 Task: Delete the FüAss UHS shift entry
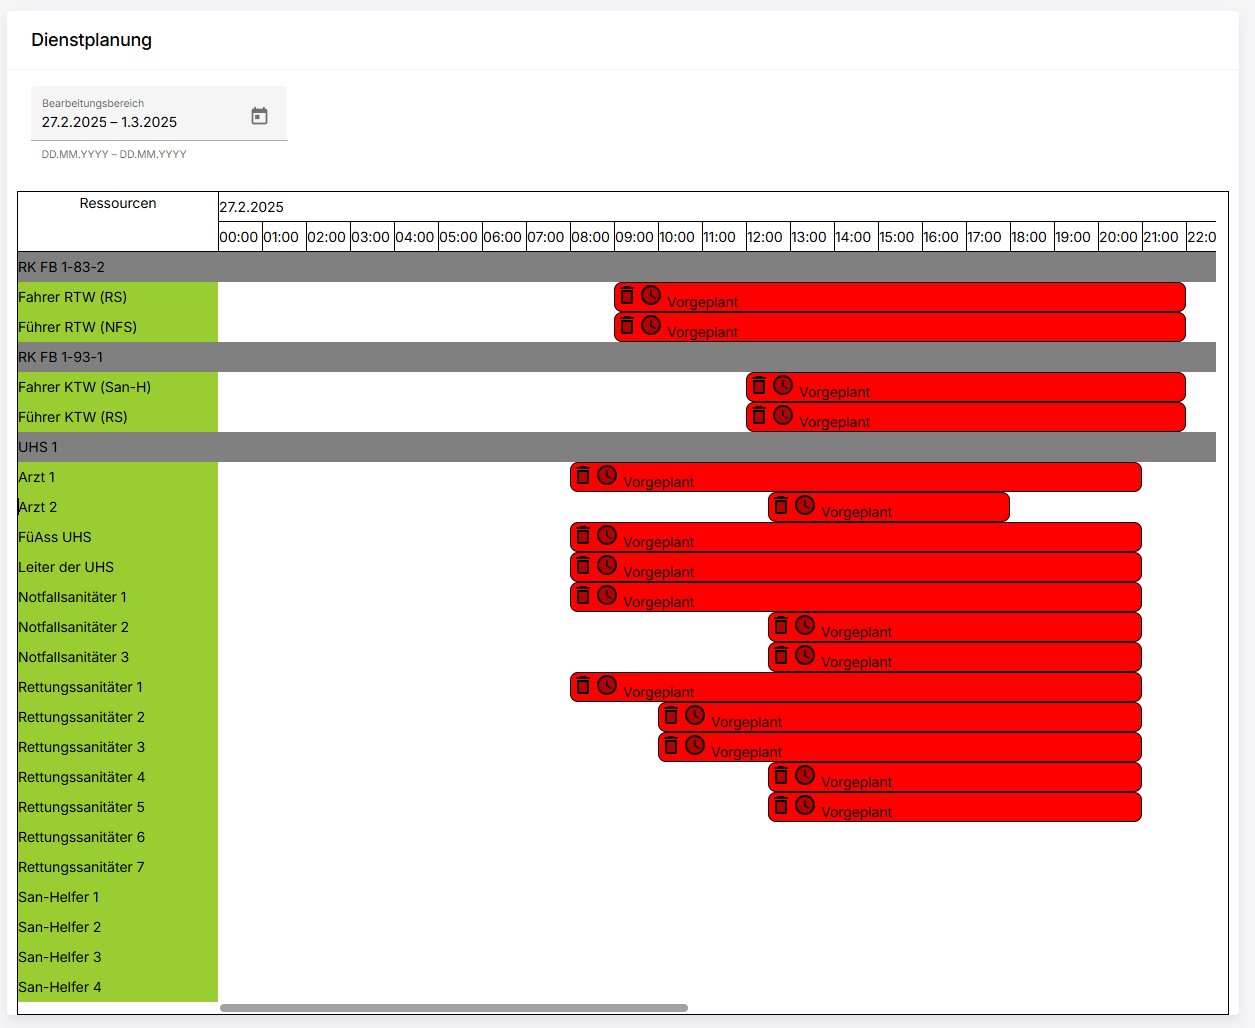(583, 535)
